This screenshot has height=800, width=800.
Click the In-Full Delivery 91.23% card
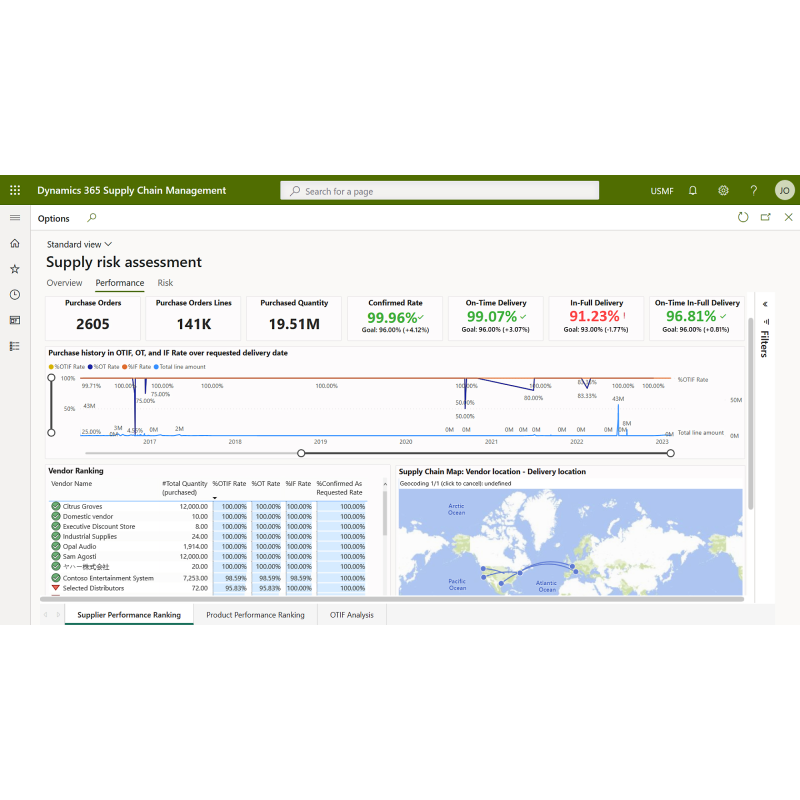coord(596,318)
